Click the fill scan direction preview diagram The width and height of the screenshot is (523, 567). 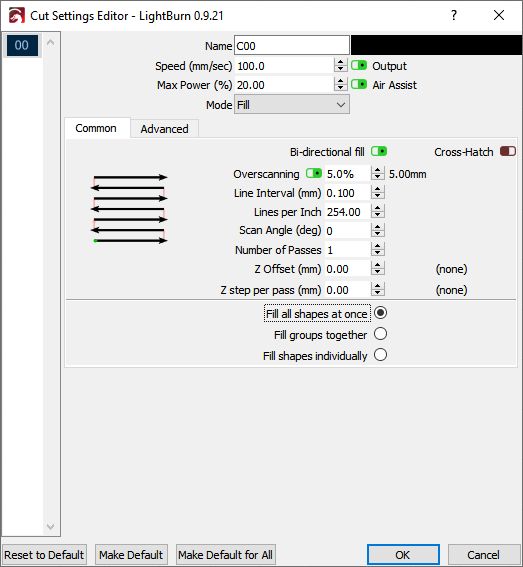click(129, 209)
